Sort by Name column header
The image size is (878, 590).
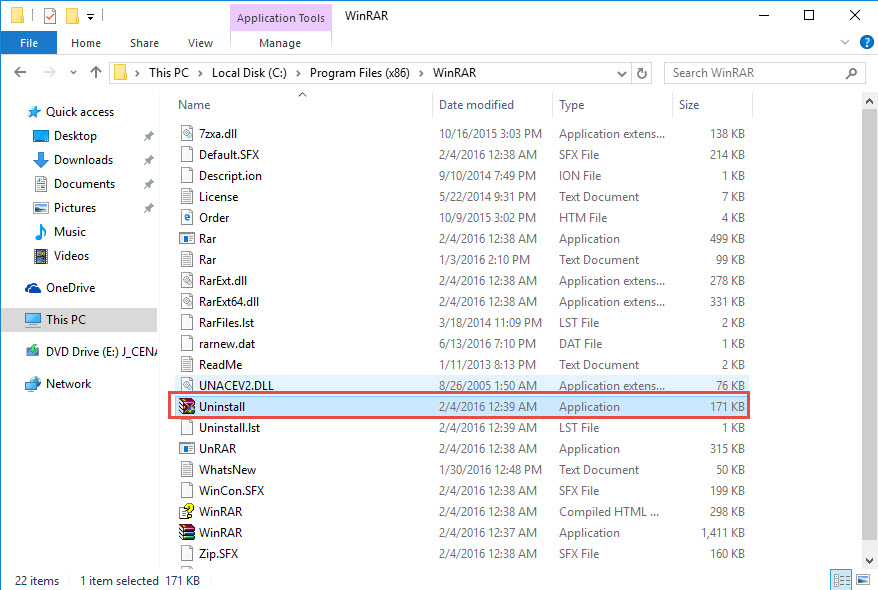[194, 105]
